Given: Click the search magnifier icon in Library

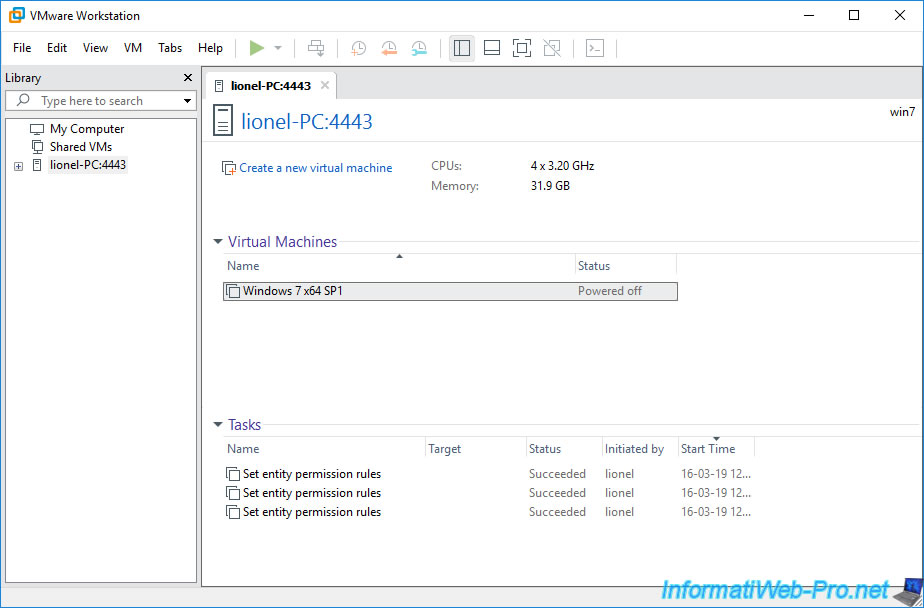Looking at the screenshot, I should [23, 100].
